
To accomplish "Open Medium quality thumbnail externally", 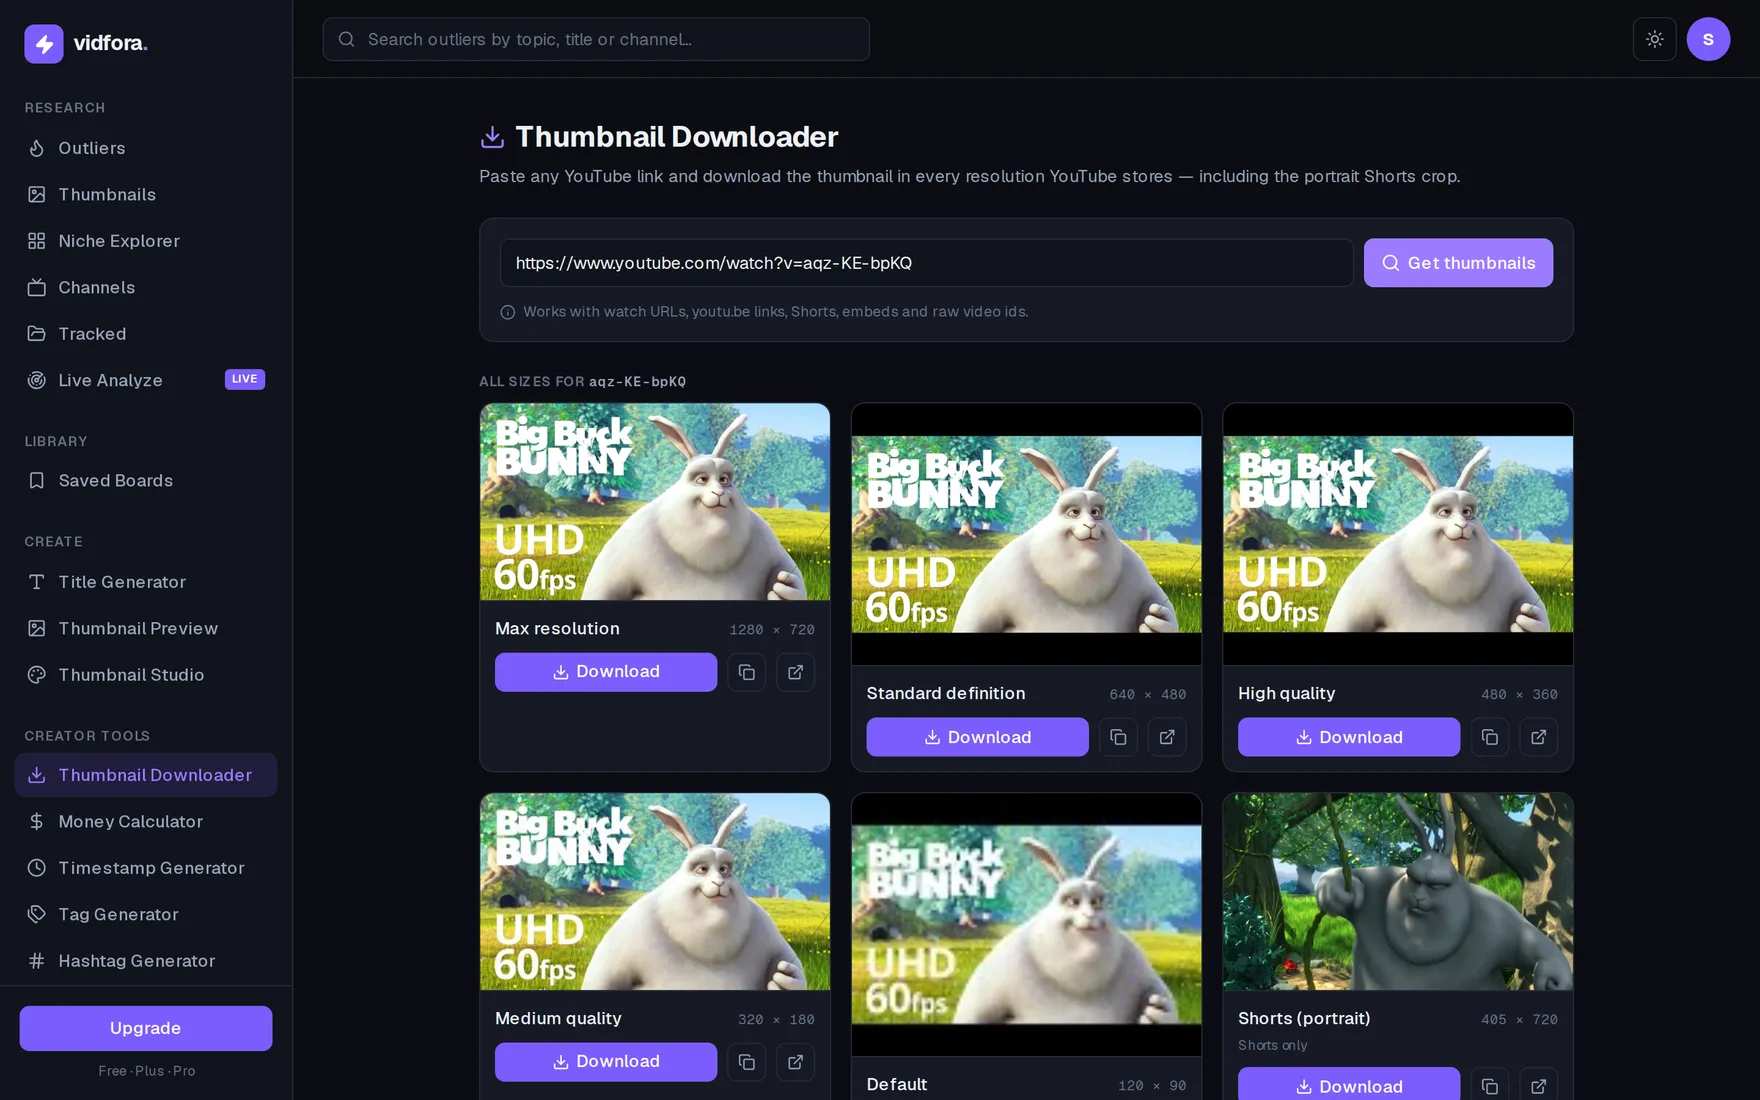I will click(x=795, y=1062).
